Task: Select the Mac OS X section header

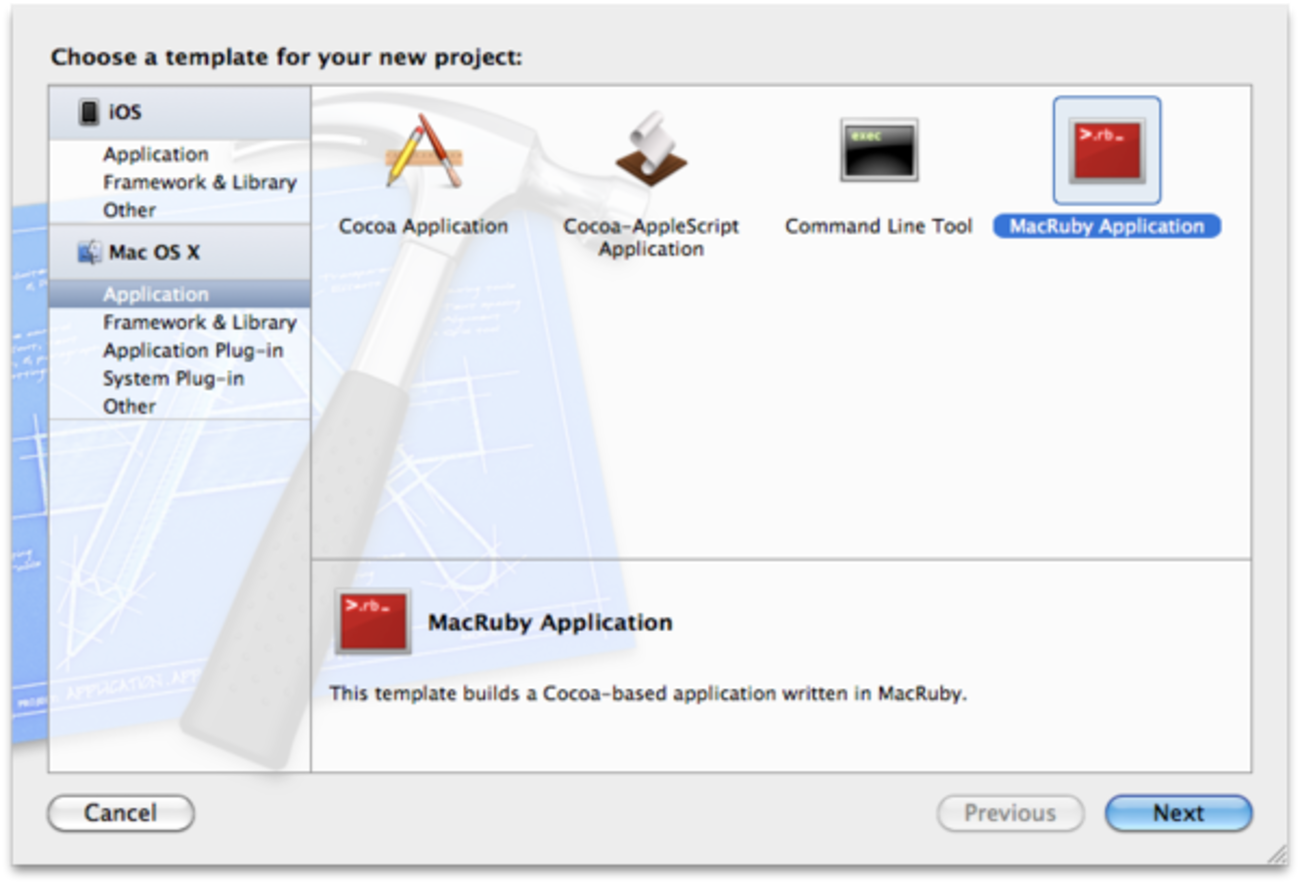Action: tap(180, 252)
